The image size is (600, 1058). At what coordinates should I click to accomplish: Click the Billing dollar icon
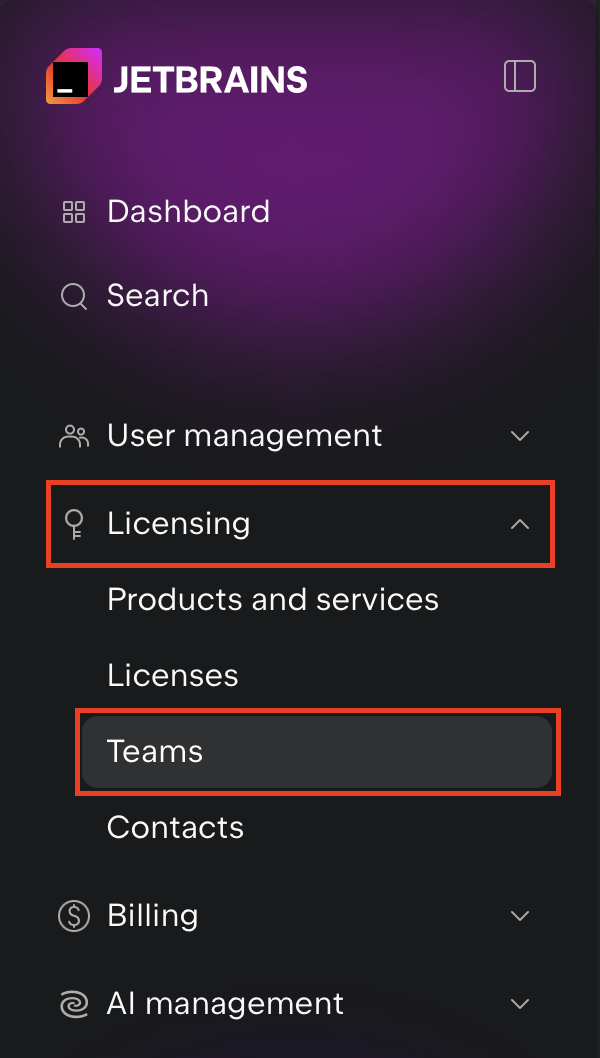74,916
